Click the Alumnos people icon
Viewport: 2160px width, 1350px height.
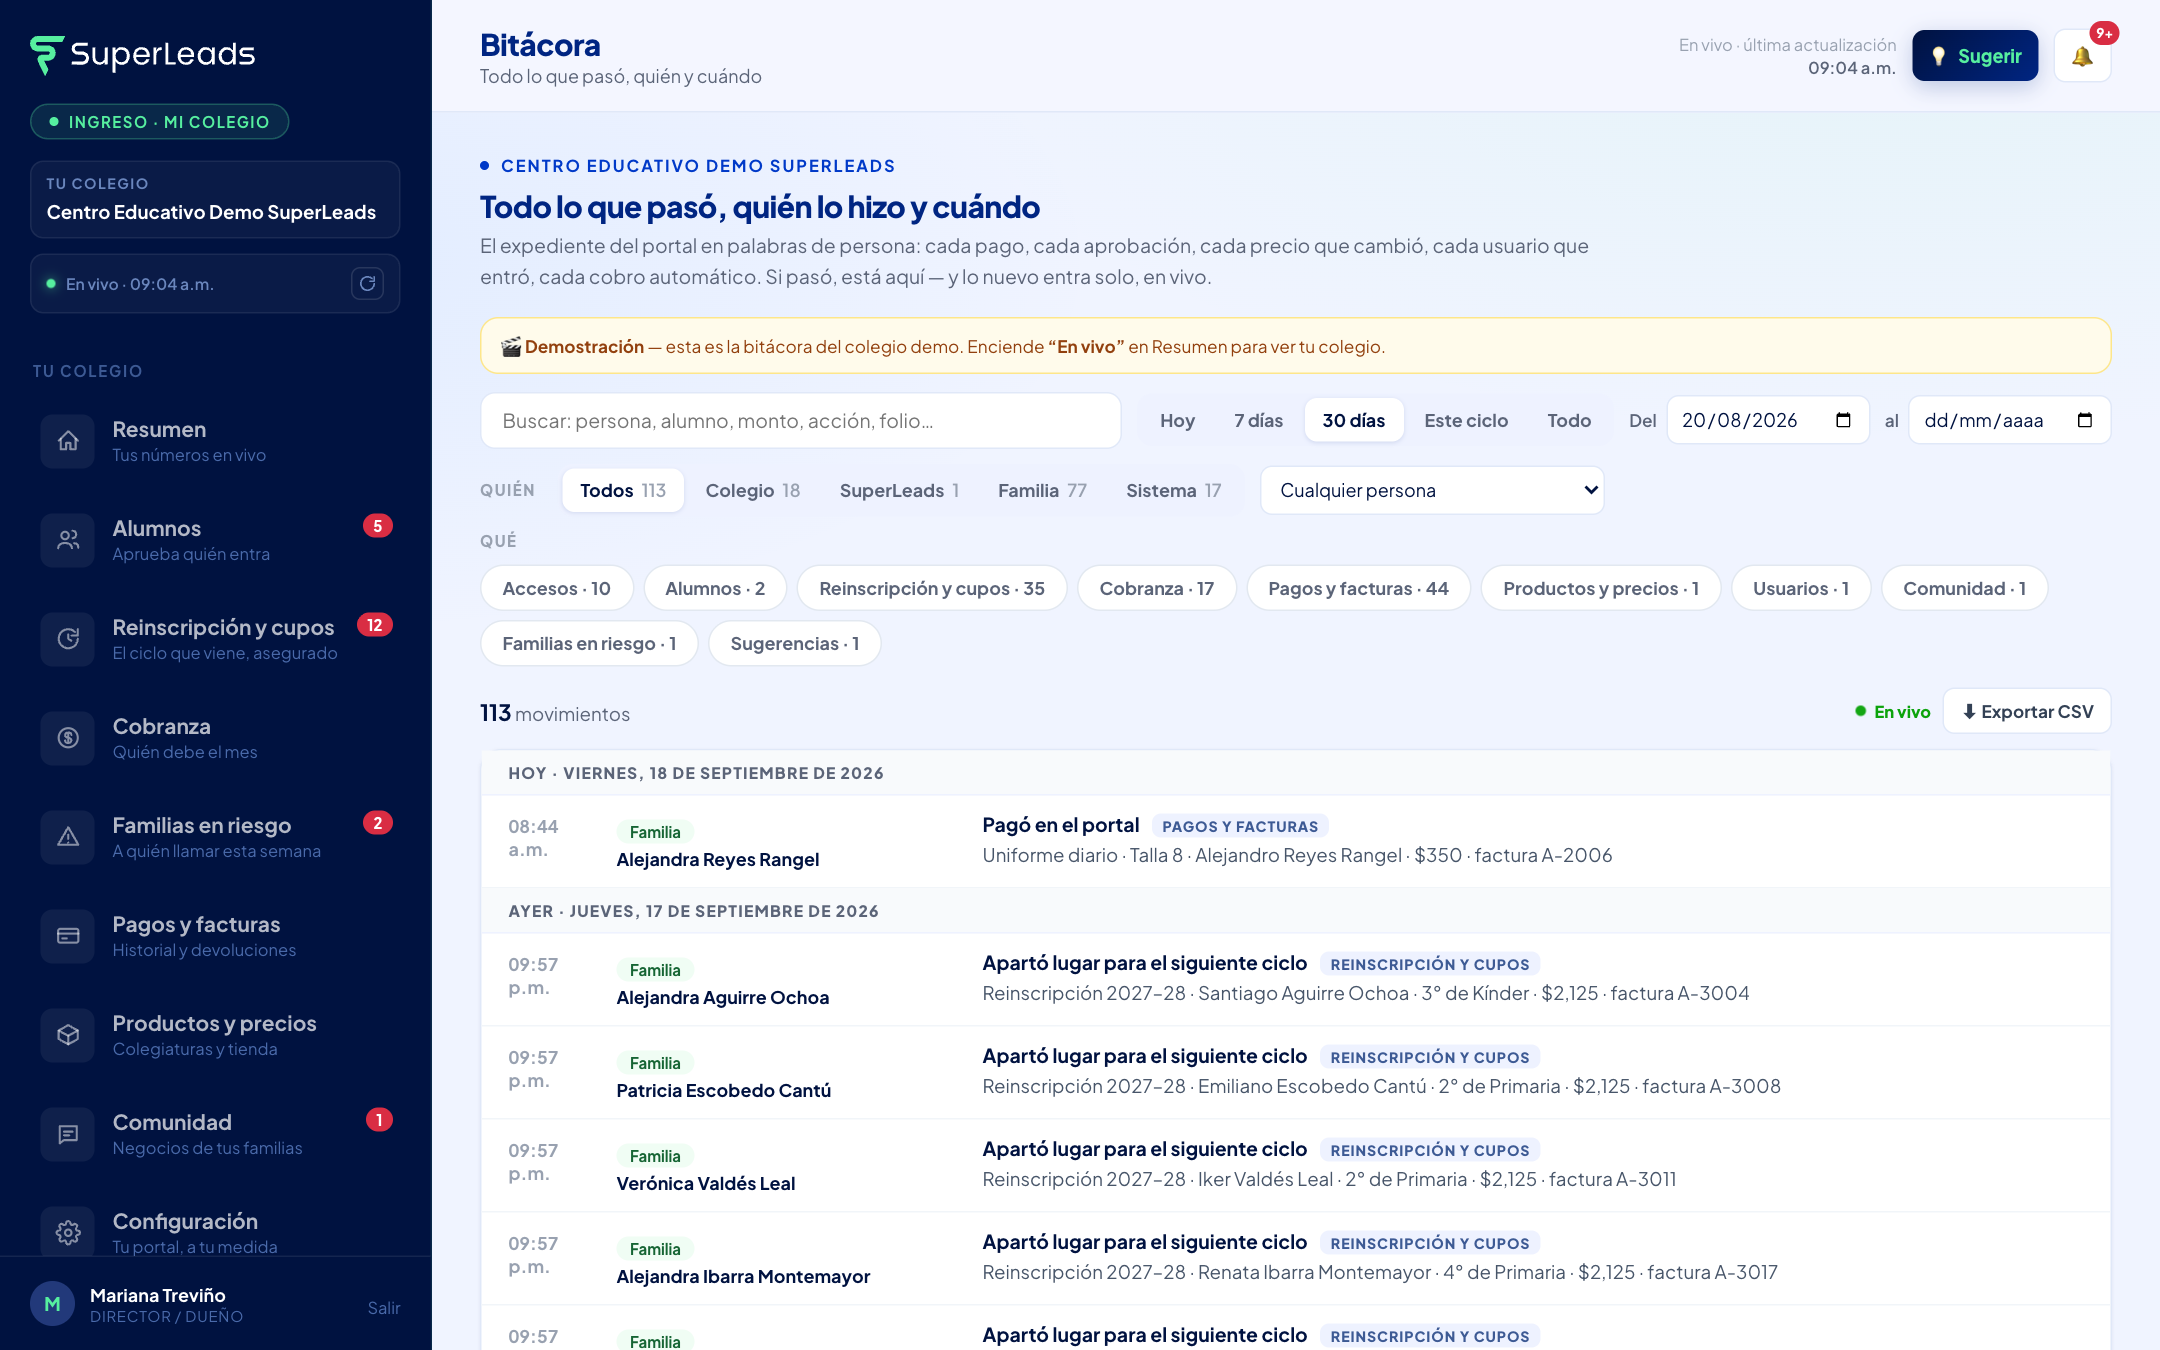coord(68,540)
